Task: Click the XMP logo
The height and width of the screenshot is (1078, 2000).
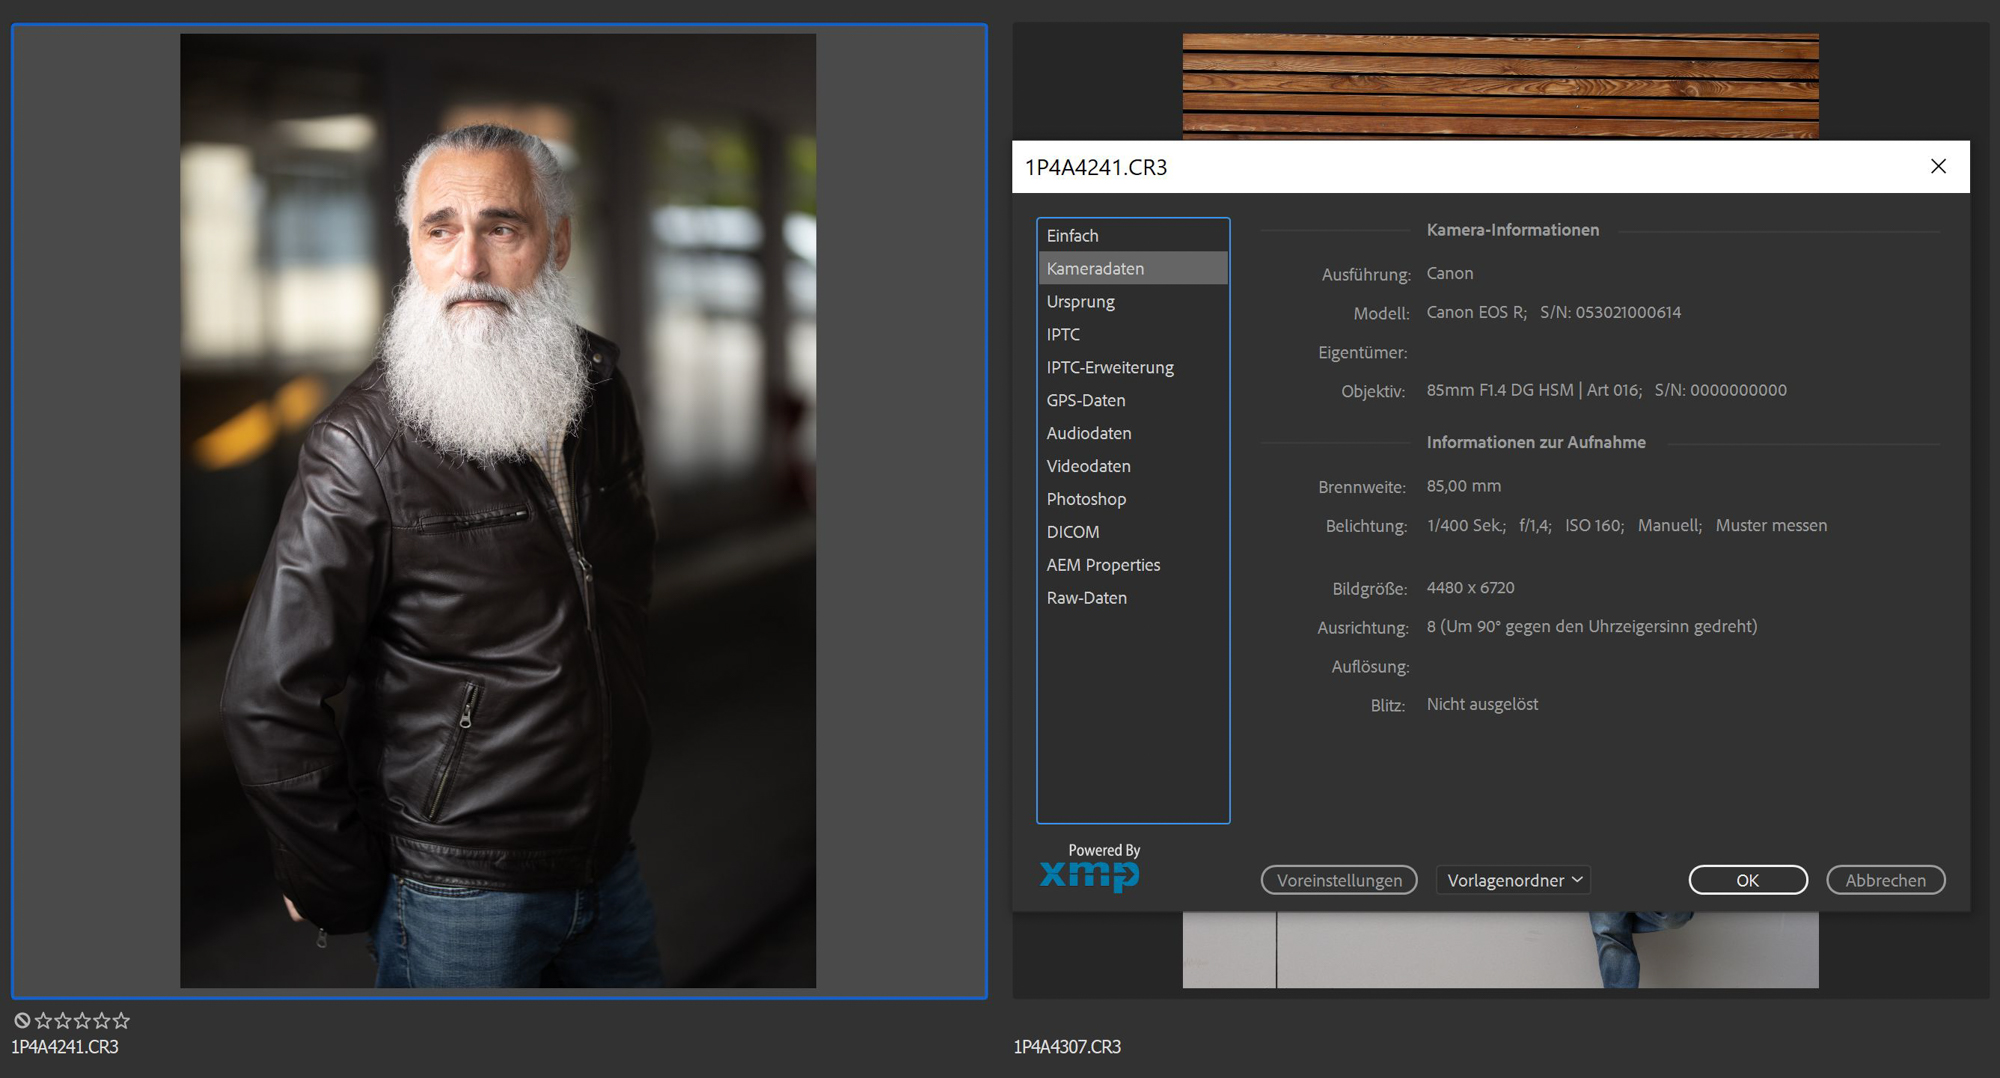Action: 1089,873
